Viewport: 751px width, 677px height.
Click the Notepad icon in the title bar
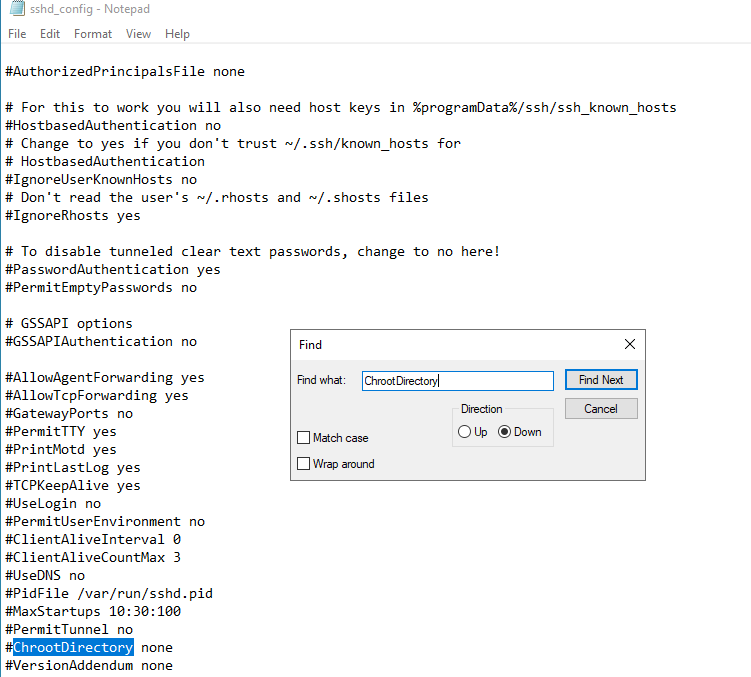tap(17, 8)
